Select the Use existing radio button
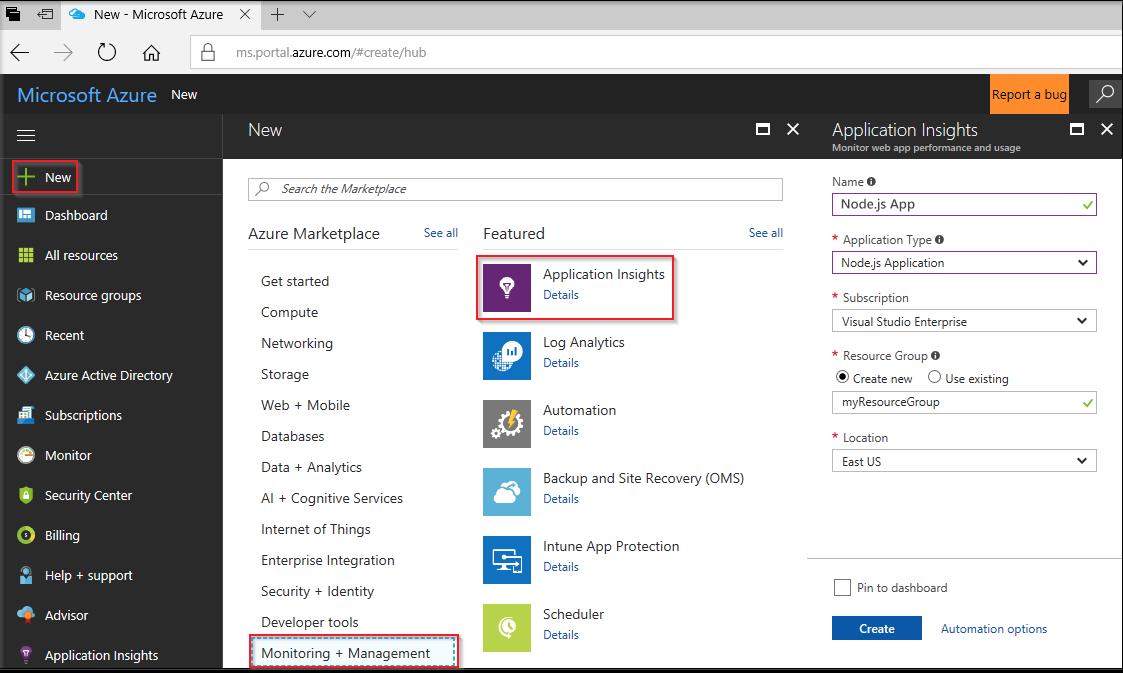Viewport: 1123px width, 673px height. pyautogui.click(x=935, y=377)
